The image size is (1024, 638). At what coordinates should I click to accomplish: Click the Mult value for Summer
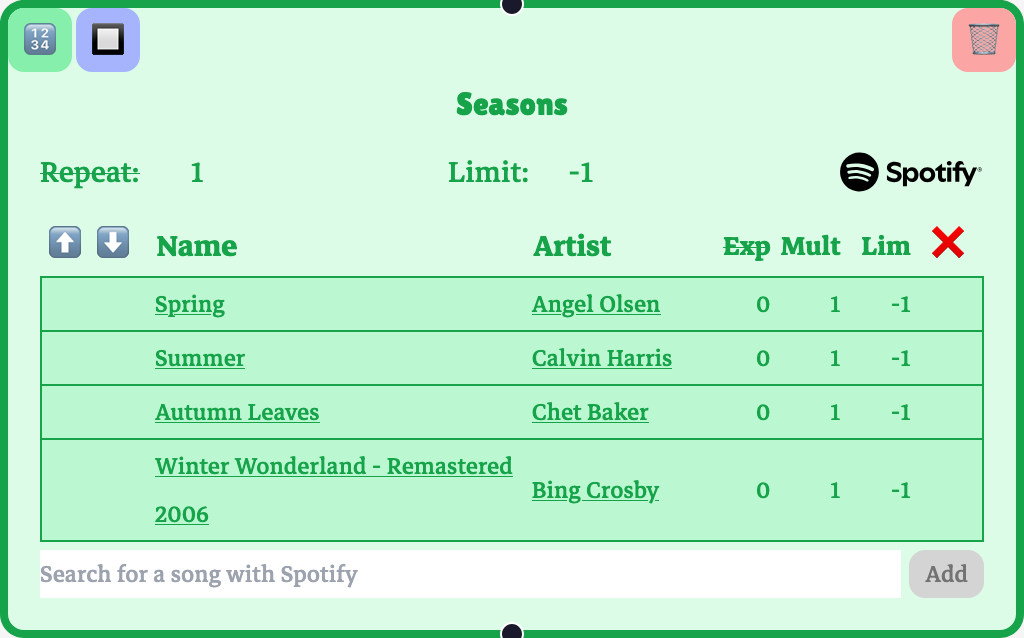click(835, 358)
